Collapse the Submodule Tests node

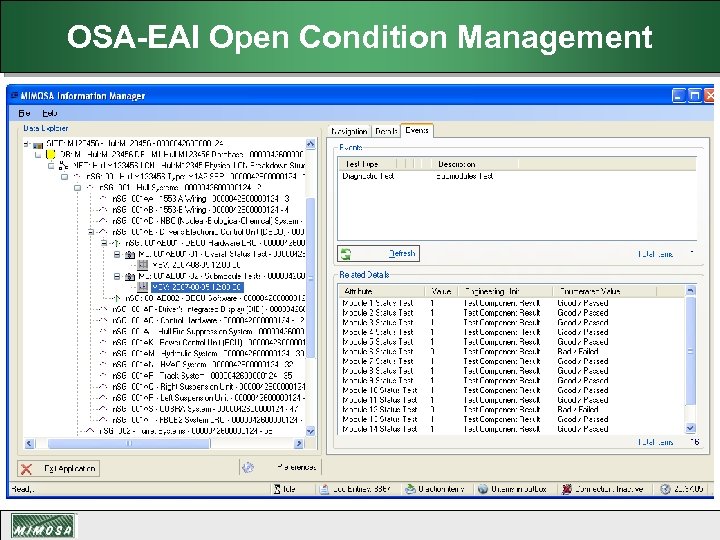(x=117, y=276)
